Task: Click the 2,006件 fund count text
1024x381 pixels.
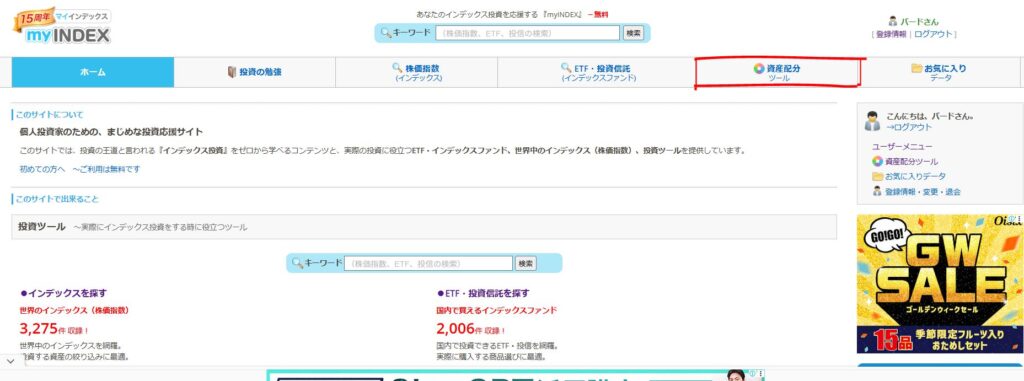Action: tap(470, 329)
